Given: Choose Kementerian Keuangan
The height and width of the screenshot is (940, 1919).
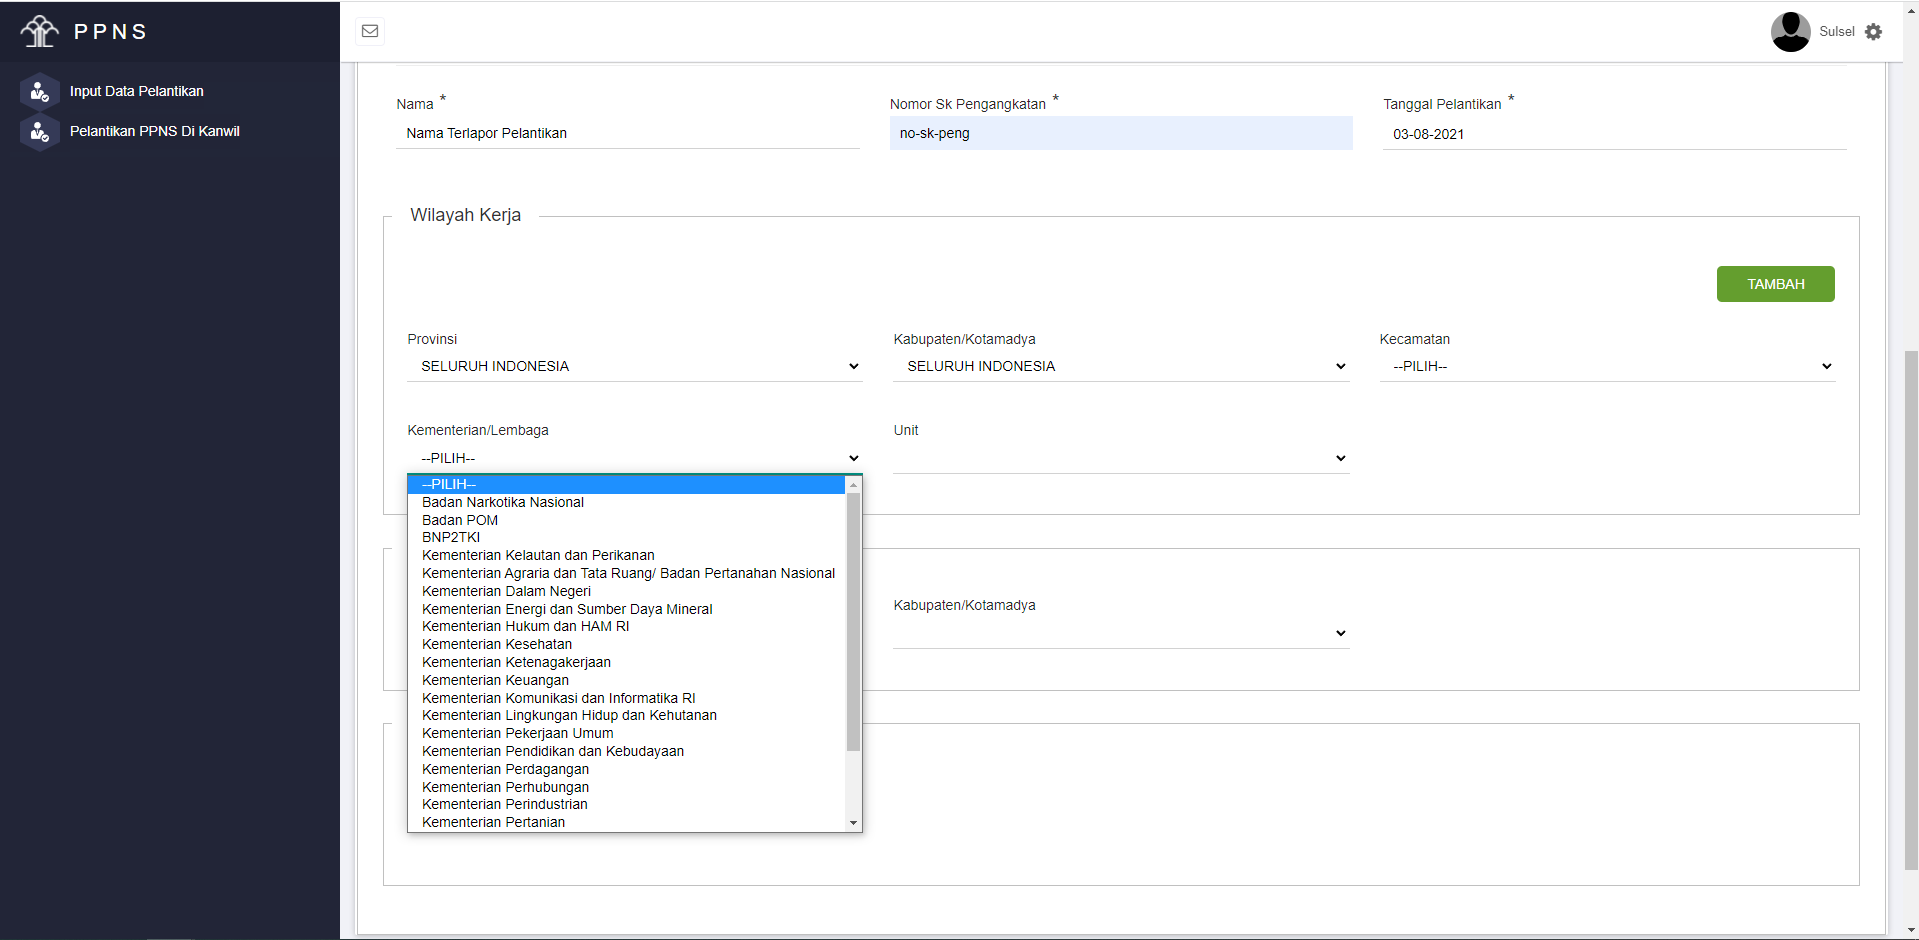Looking at the screenshot, I should pyautogui.click(x=627, y=680).
